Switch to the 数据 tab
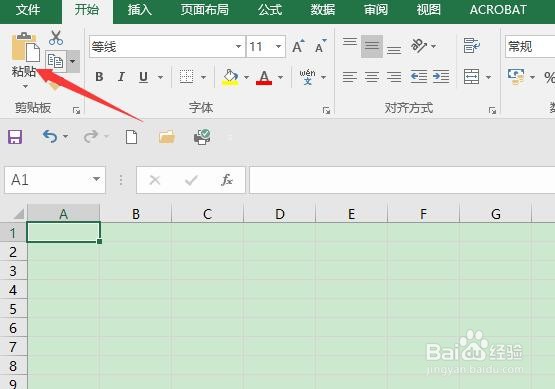The width and height of the screenshot is (555, 389). (323, 10)
